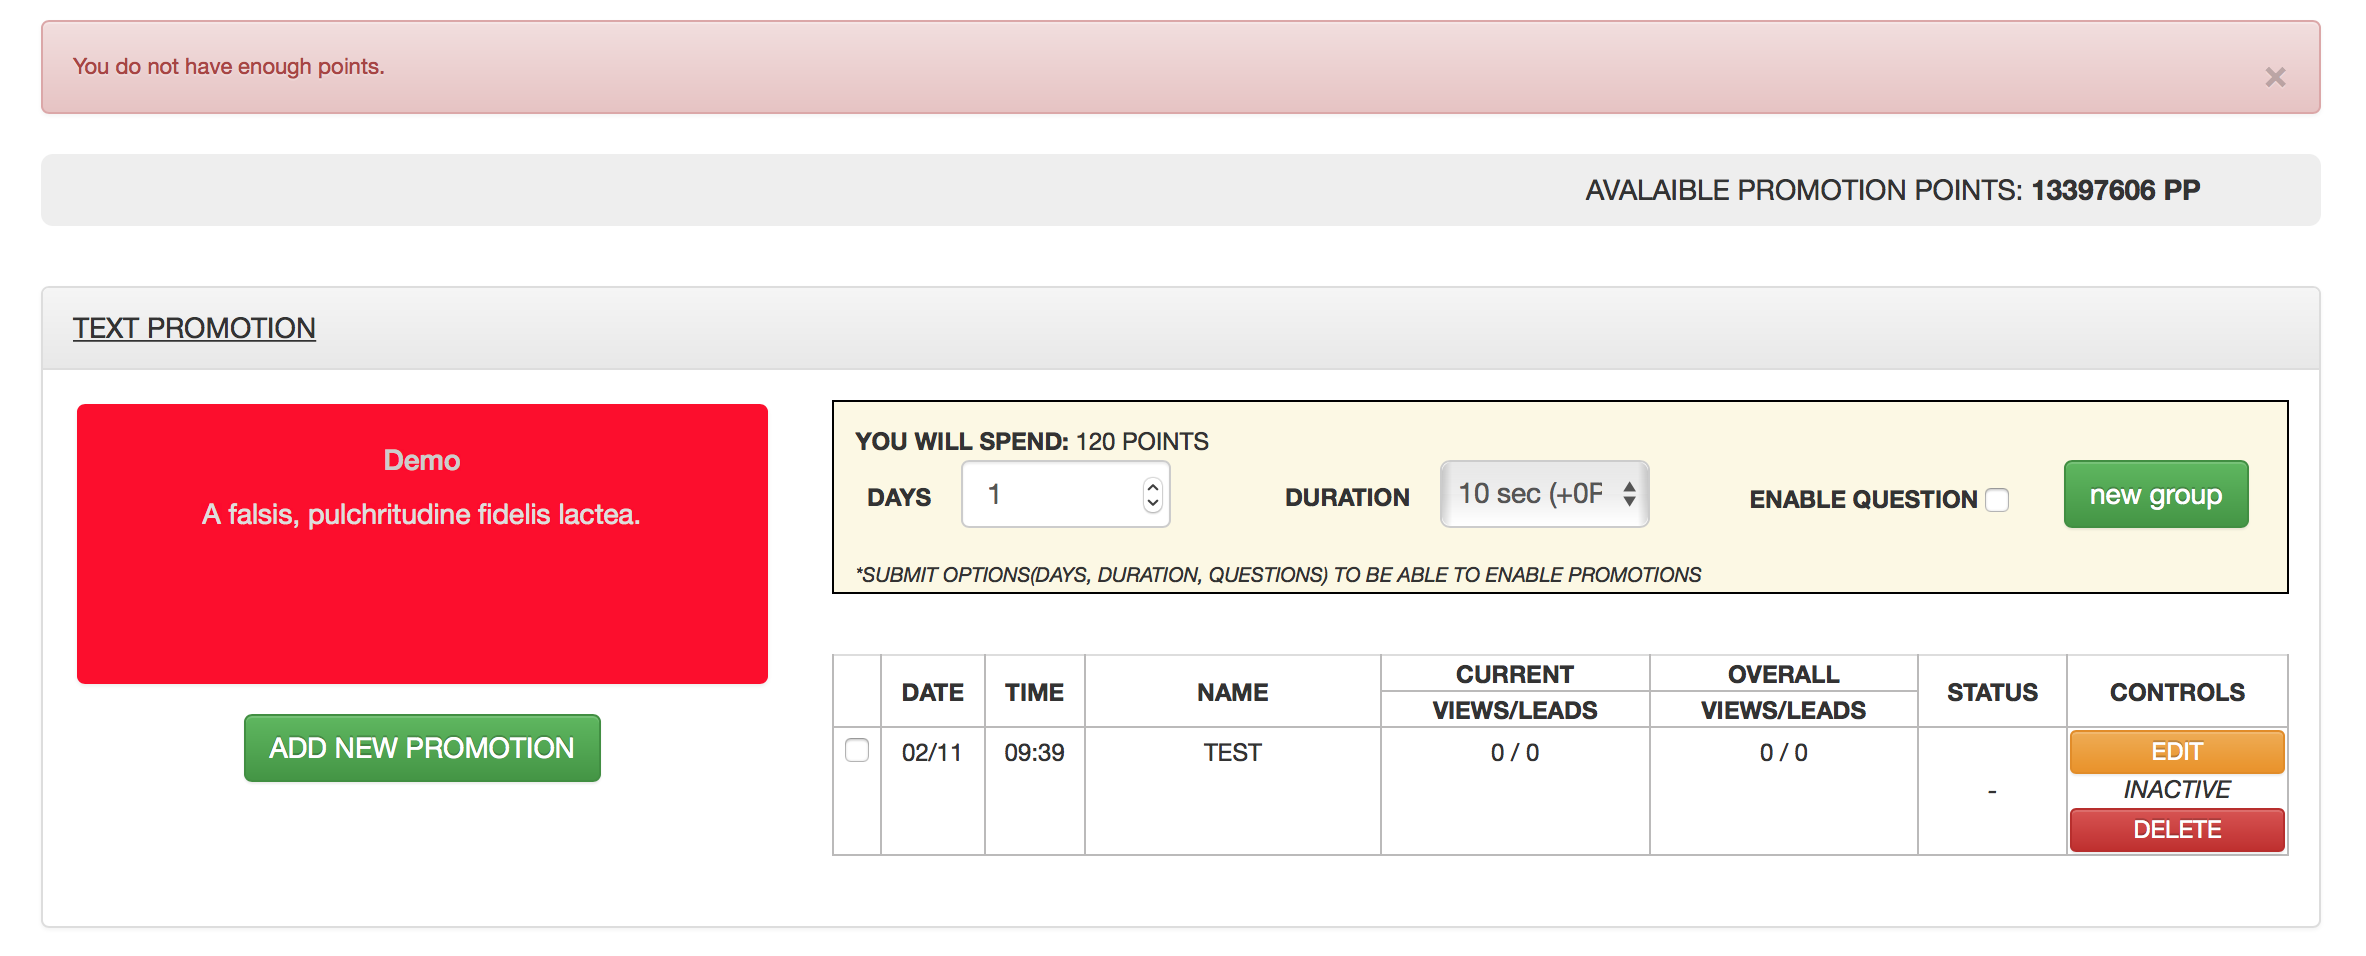Click the 'YOU WILL SPEND: 120 POINTS' text
The height and width of the screenshot is (956, 2366).
coord(1032,441)
